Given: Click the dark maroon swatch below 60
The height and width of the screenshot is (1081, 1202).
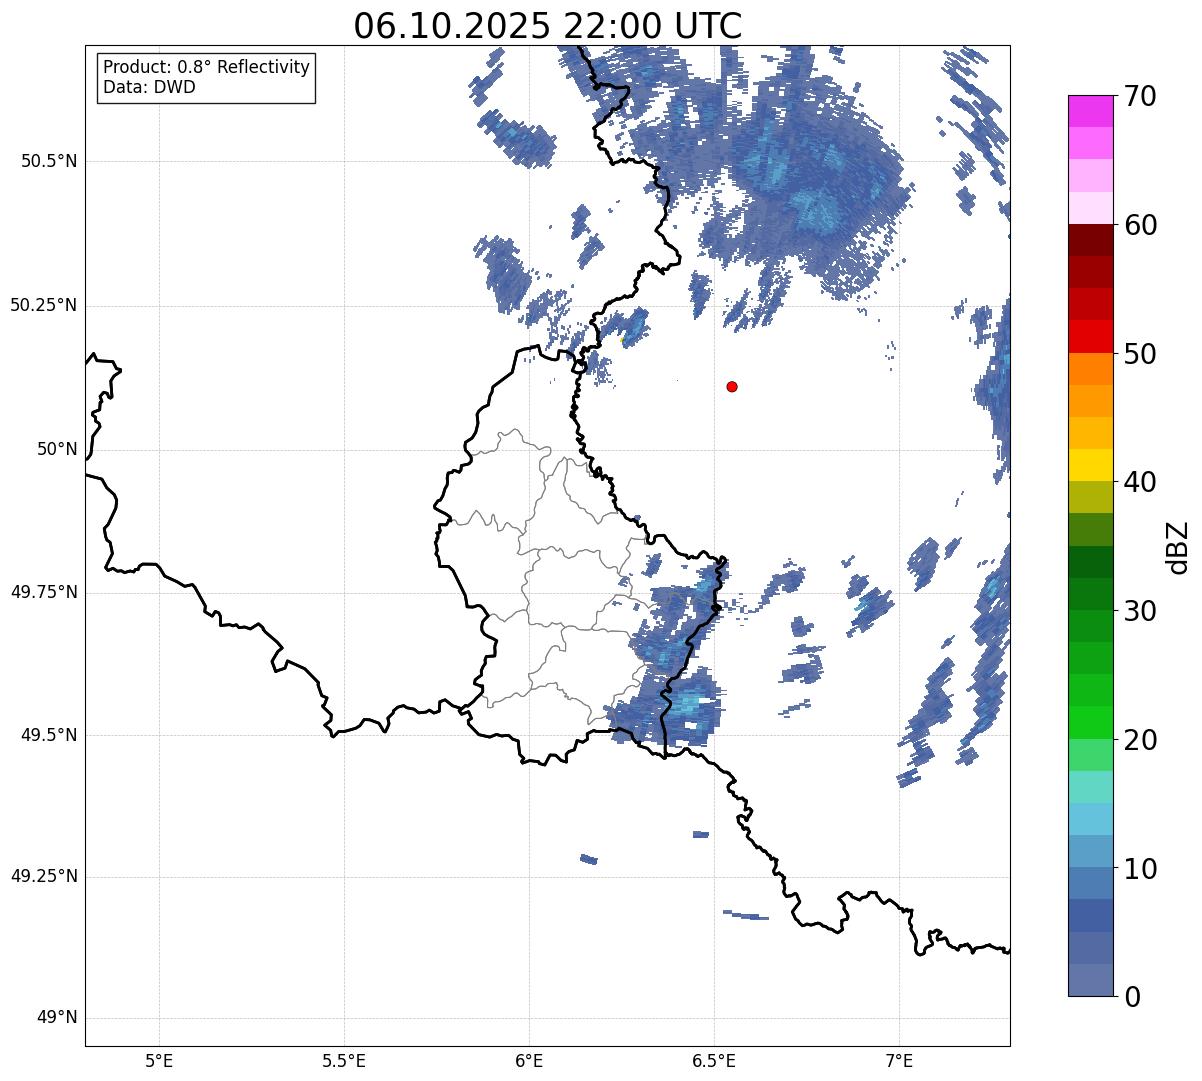Looking at the screenshot, I should (1090, 240).
